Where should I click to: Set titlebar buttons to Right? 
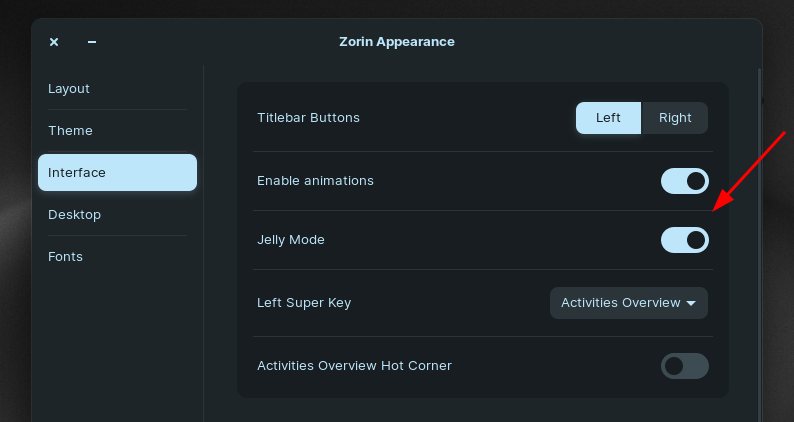click(x=675, y=118)
